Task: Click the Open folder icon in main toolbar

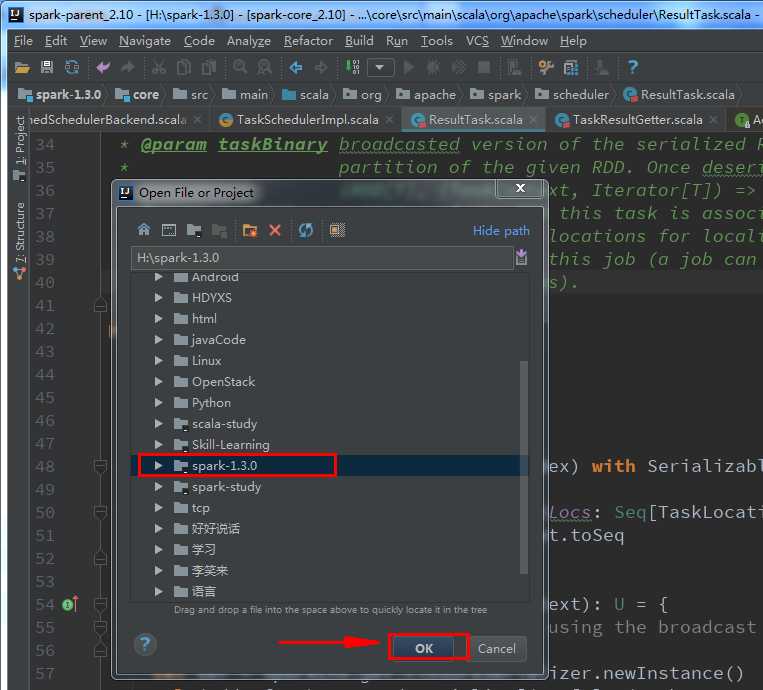Action: [22, 67]
